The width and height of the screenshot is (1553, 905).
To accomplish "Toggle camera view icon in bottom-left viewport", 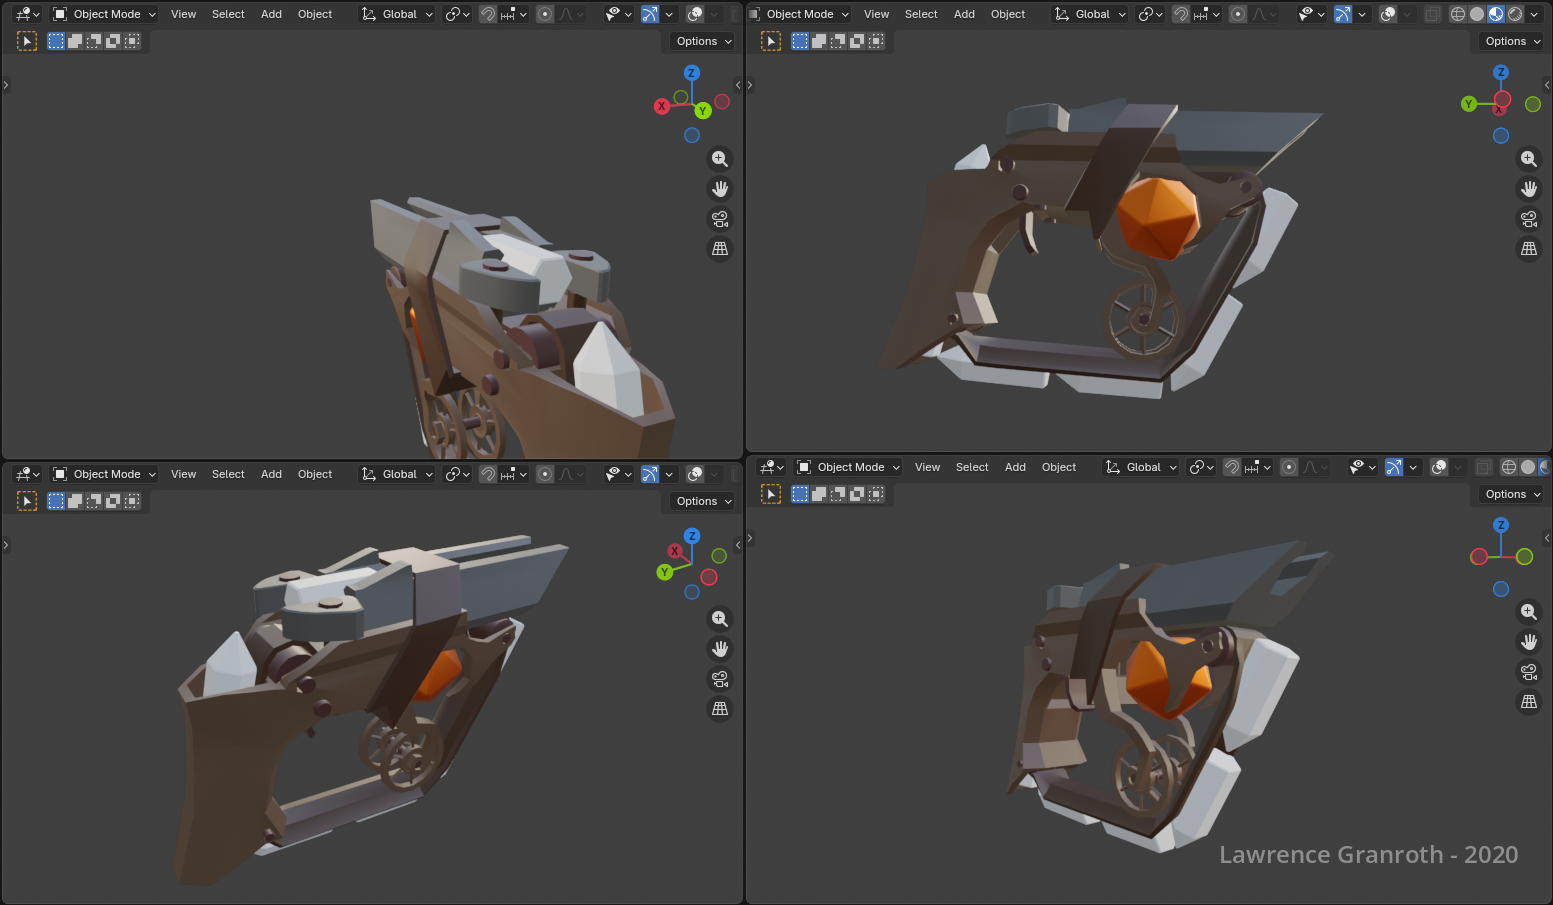I will 719,679.
